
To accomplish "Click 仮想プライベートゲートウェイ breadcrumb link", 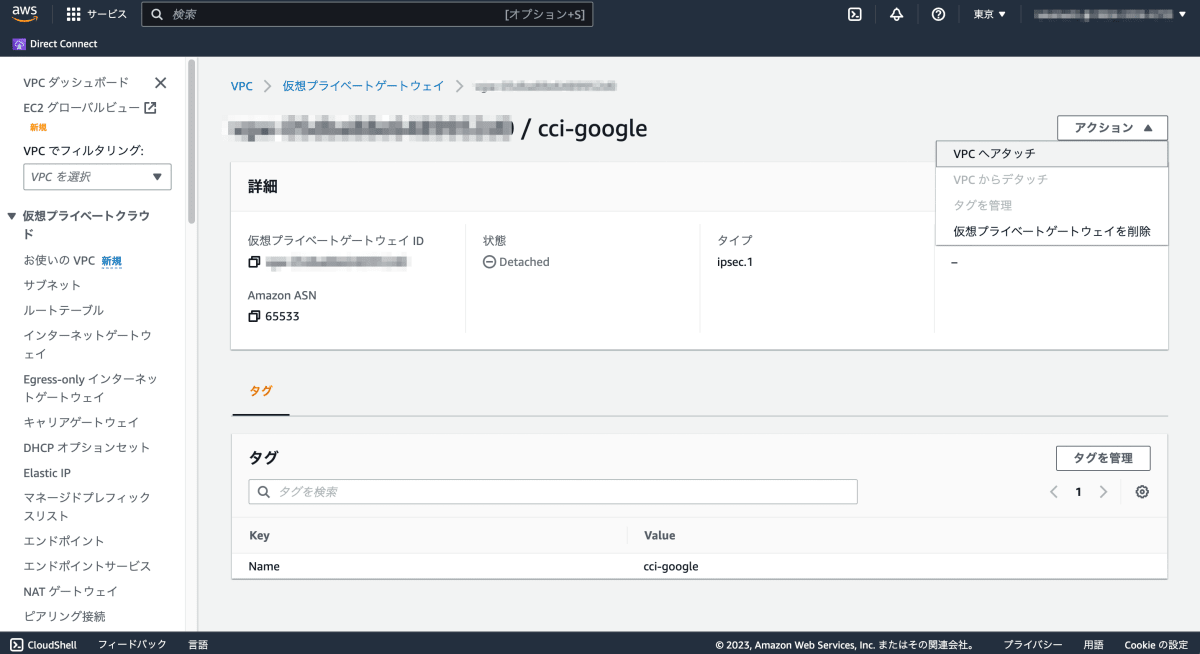I will (363, 86).
